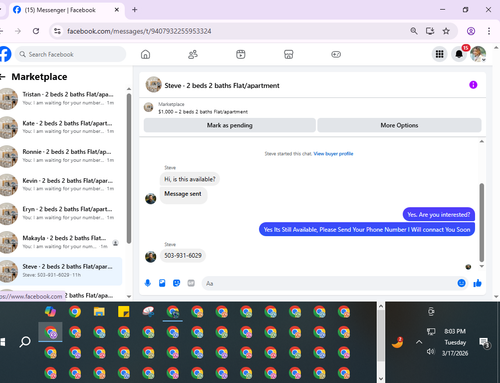Show hidden system tray icons

coord(419,342)
